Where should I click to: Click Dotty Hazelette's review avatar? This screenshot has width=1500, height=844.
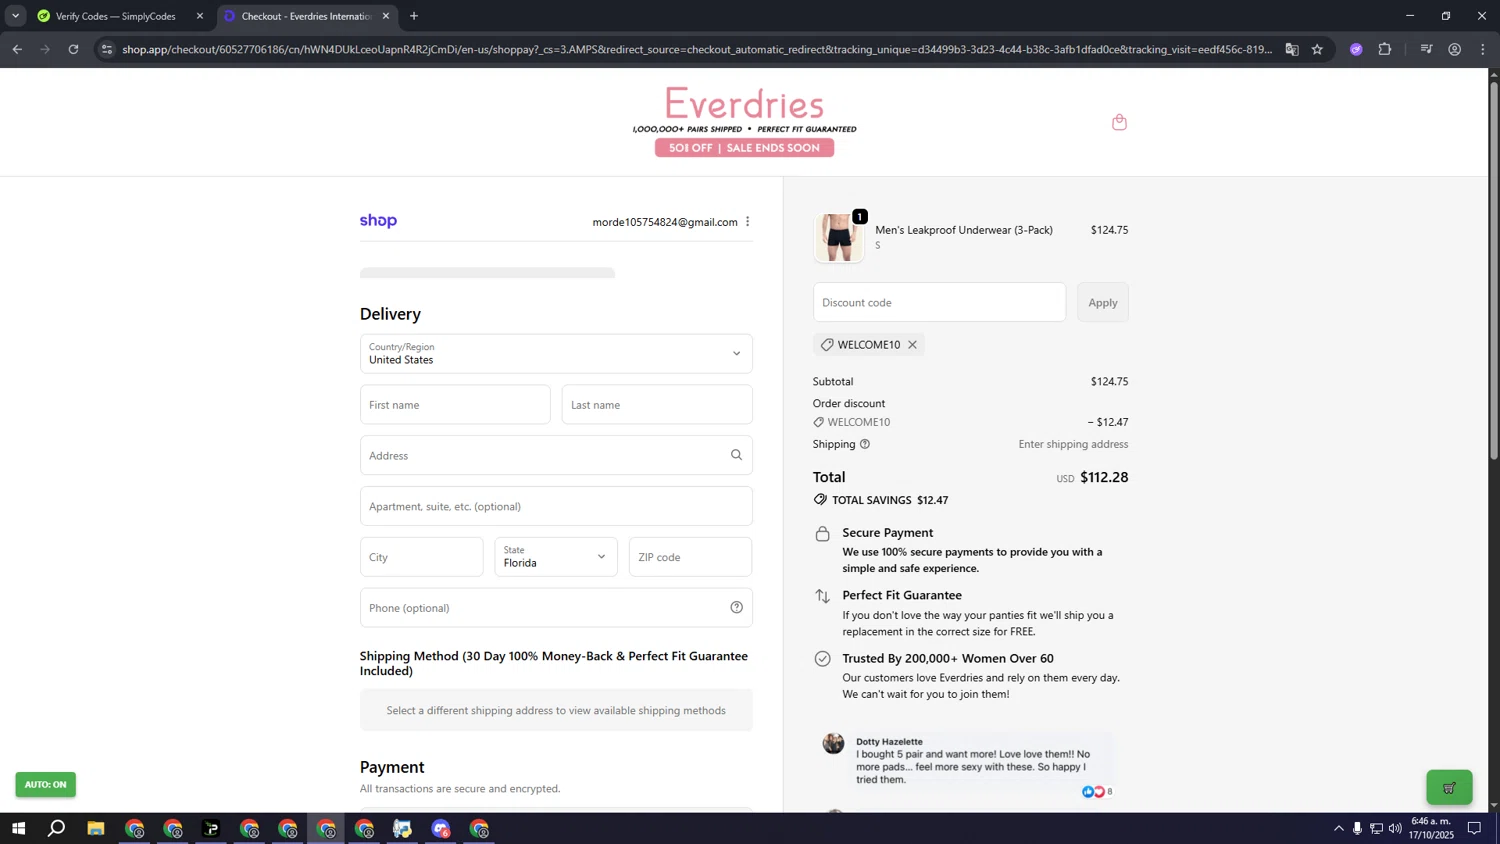coord(833,743)
